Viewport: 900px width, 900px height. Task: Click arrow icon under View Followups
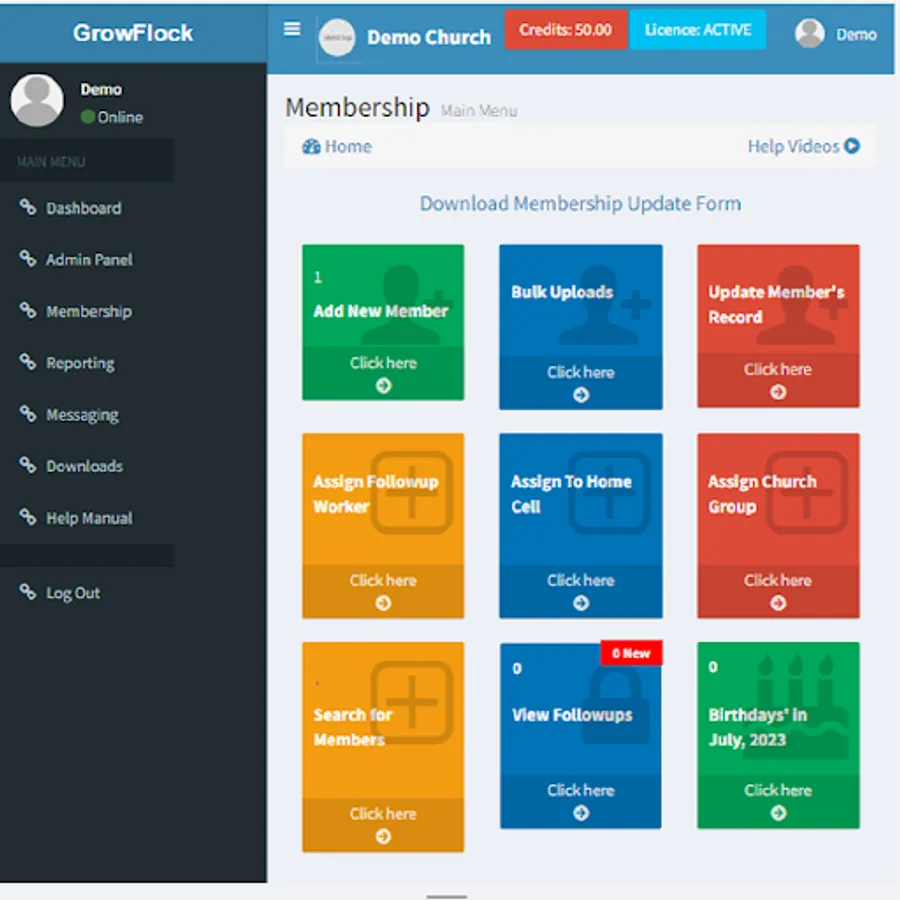tap(581, 813)
